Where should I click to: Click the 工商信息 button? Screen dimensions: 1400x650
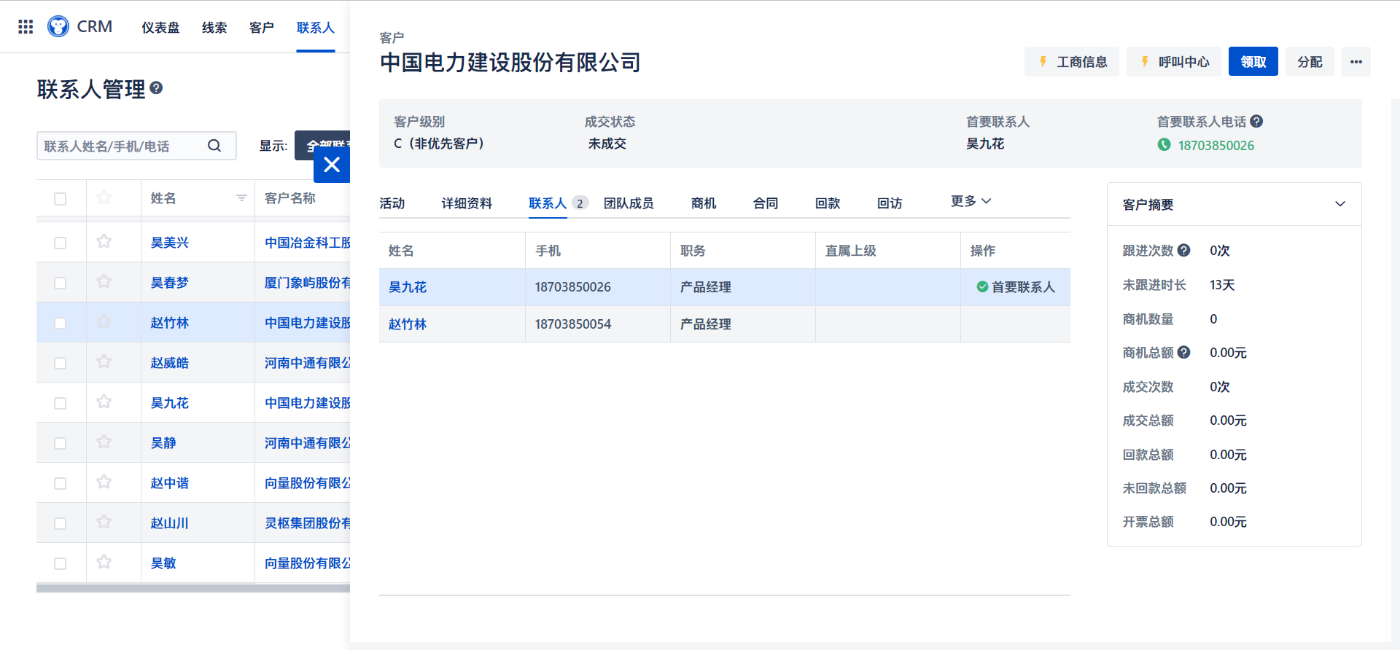pos(1071,62)
